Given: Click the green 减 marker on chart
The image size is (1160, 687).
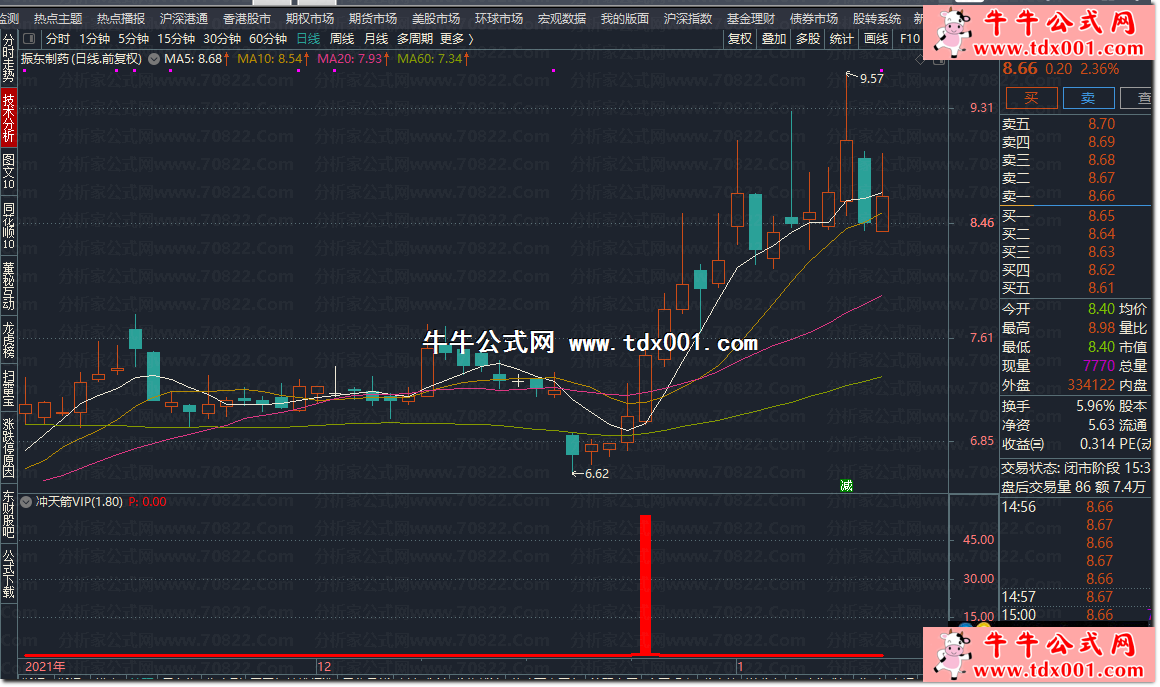Looking at the screenshot, I should [846, 486].
